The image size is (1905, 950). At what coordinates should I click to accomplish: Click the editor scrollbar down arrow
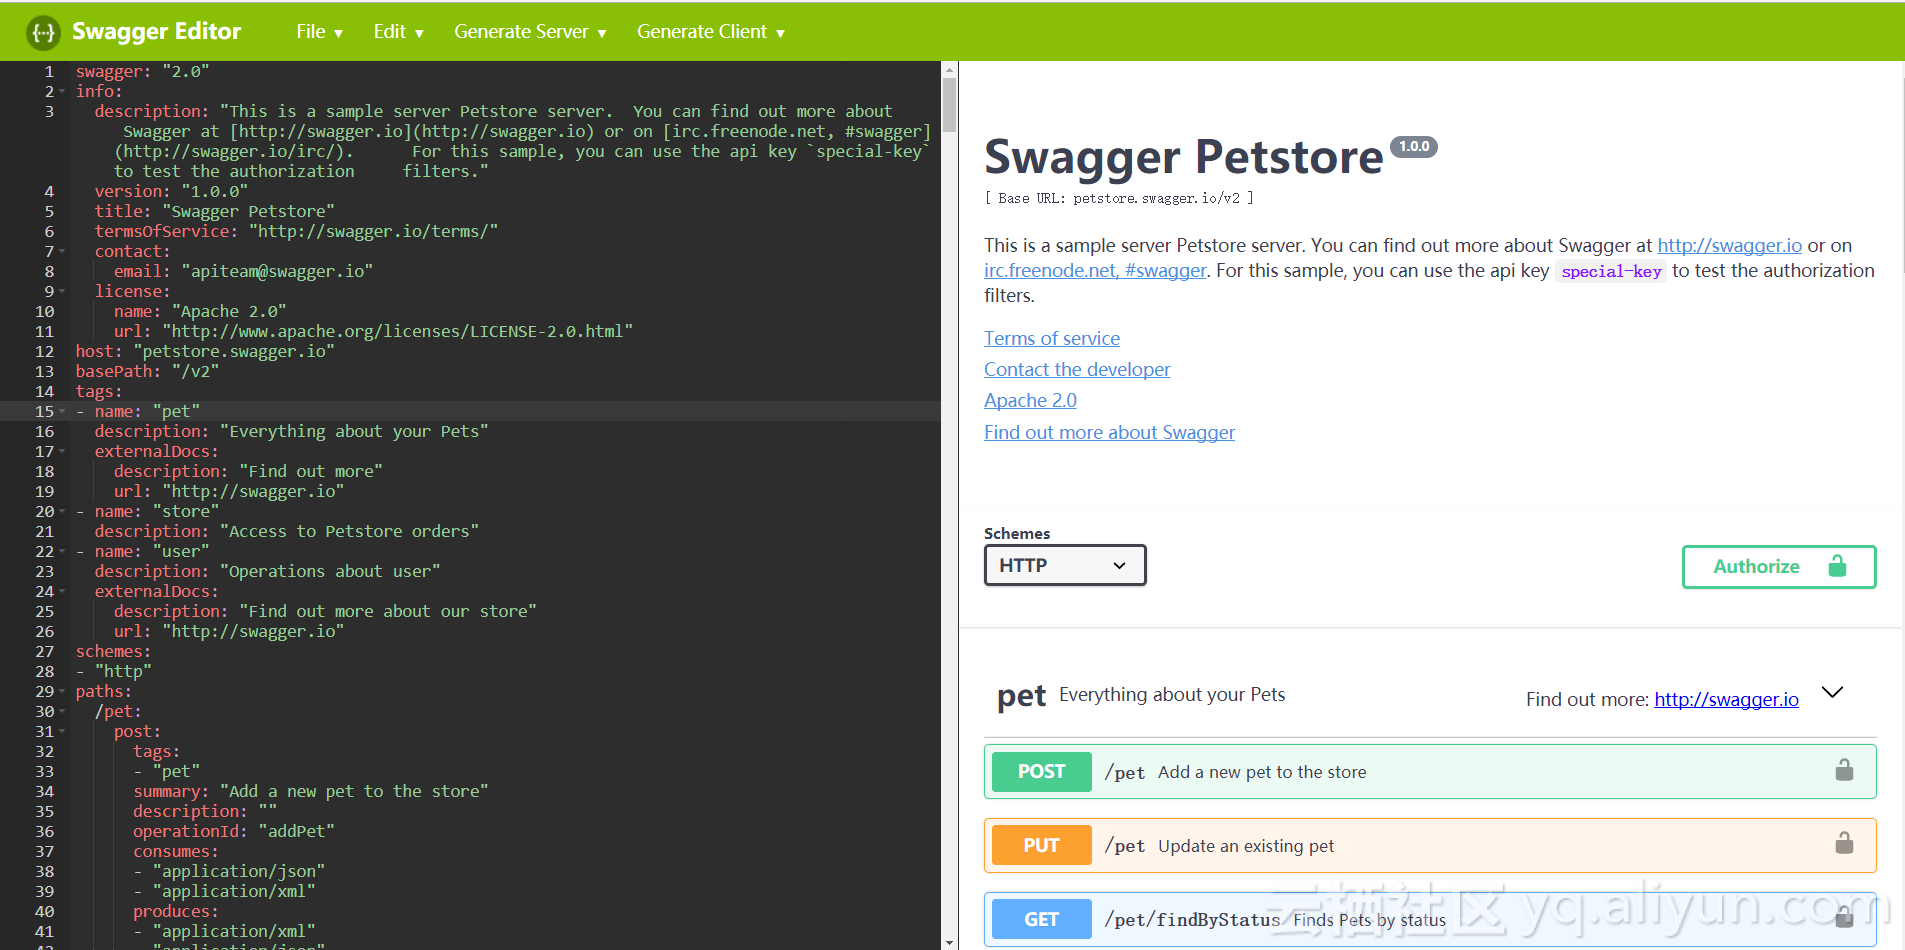click(949, 942)
